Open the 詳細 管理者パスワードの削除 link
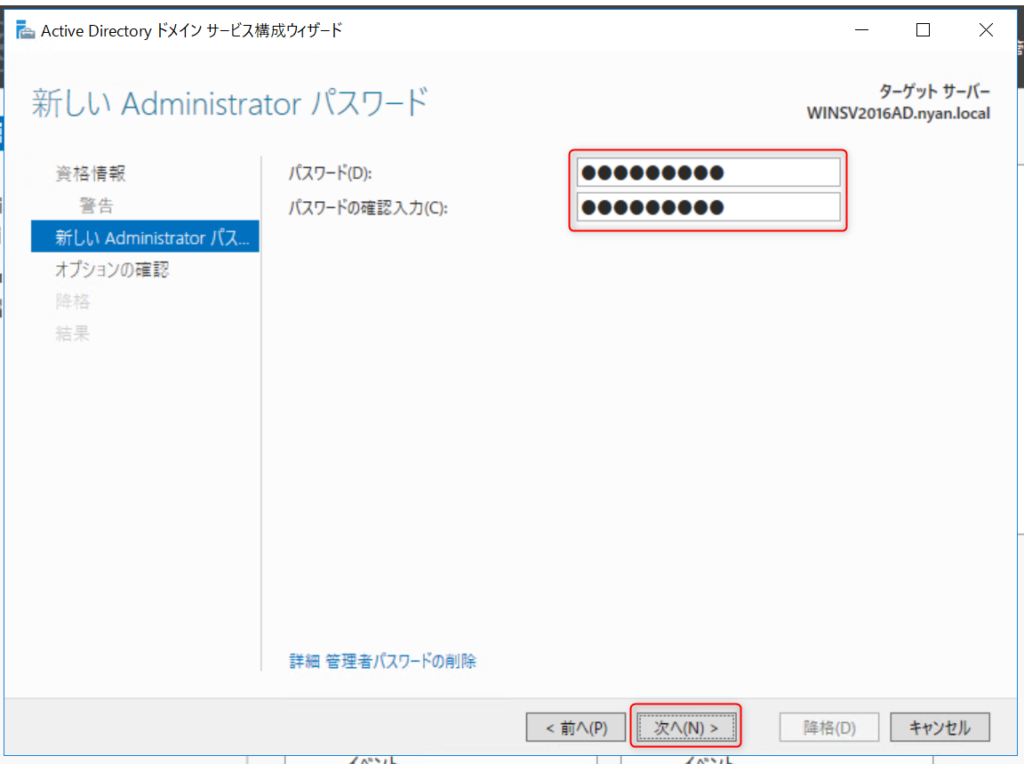Image resolution: width=1024 pixels, height=764 pixels. (x=383, y=661)
